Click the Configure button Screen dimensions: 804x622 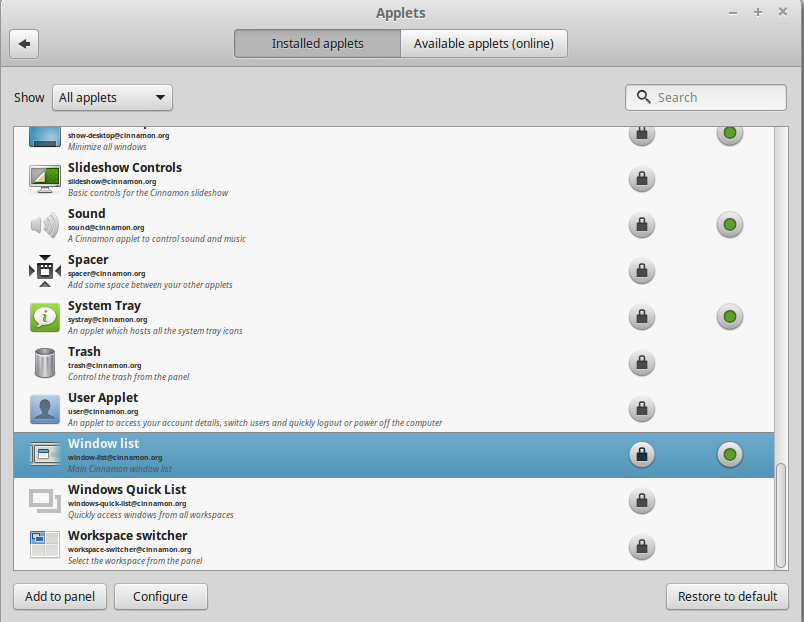pos(160,596)
